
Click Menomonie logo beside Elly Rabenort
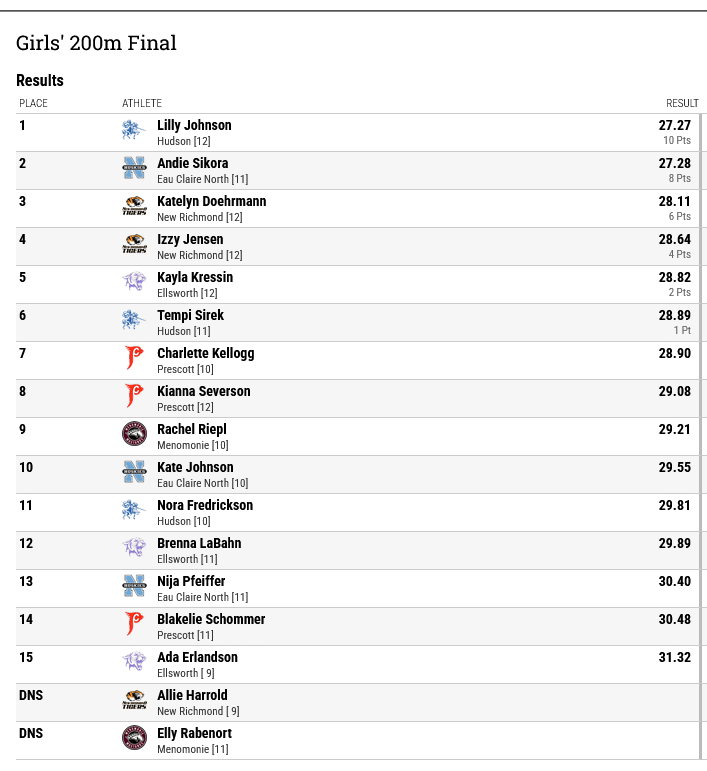(134, 738)
